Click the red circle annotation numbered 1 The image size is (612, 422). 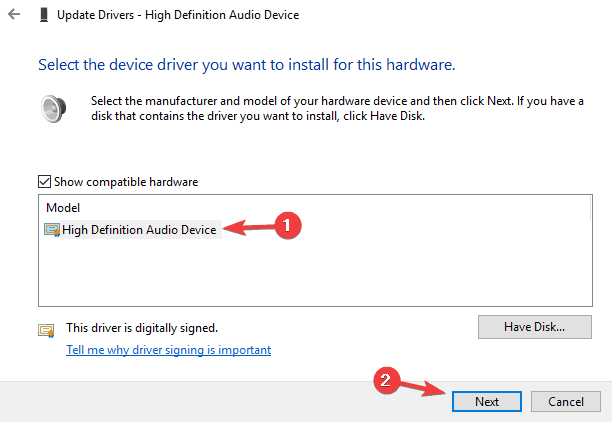pyautogui.click(x=288, y=226)
